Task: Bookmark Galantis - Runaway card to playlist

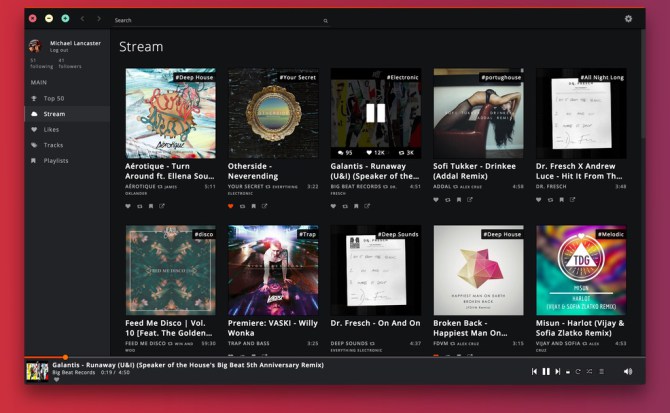Action: 356,206
